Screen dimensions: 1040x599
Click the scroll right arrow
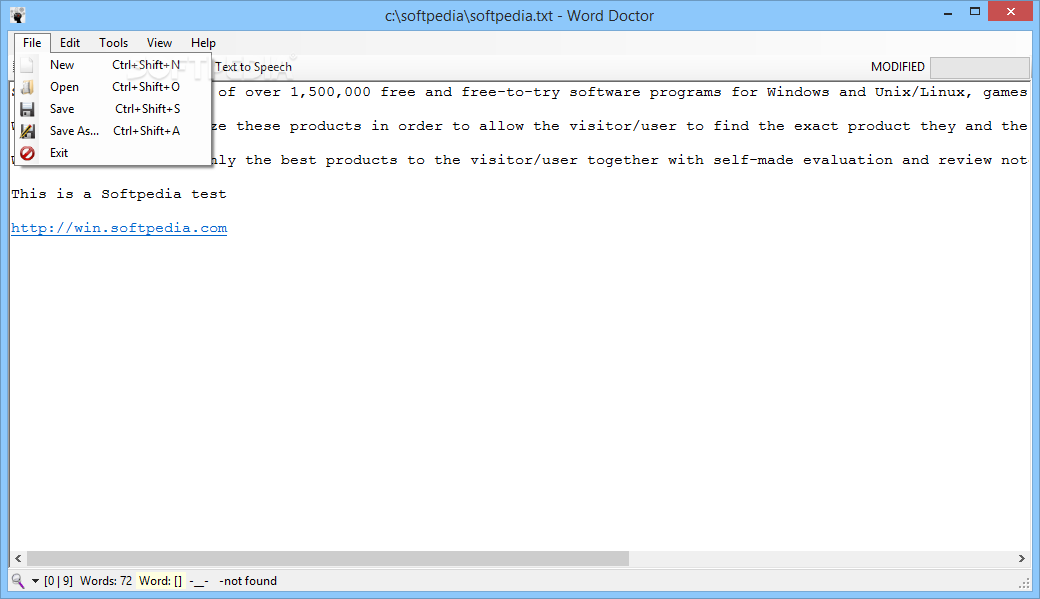coord(1021,559)
